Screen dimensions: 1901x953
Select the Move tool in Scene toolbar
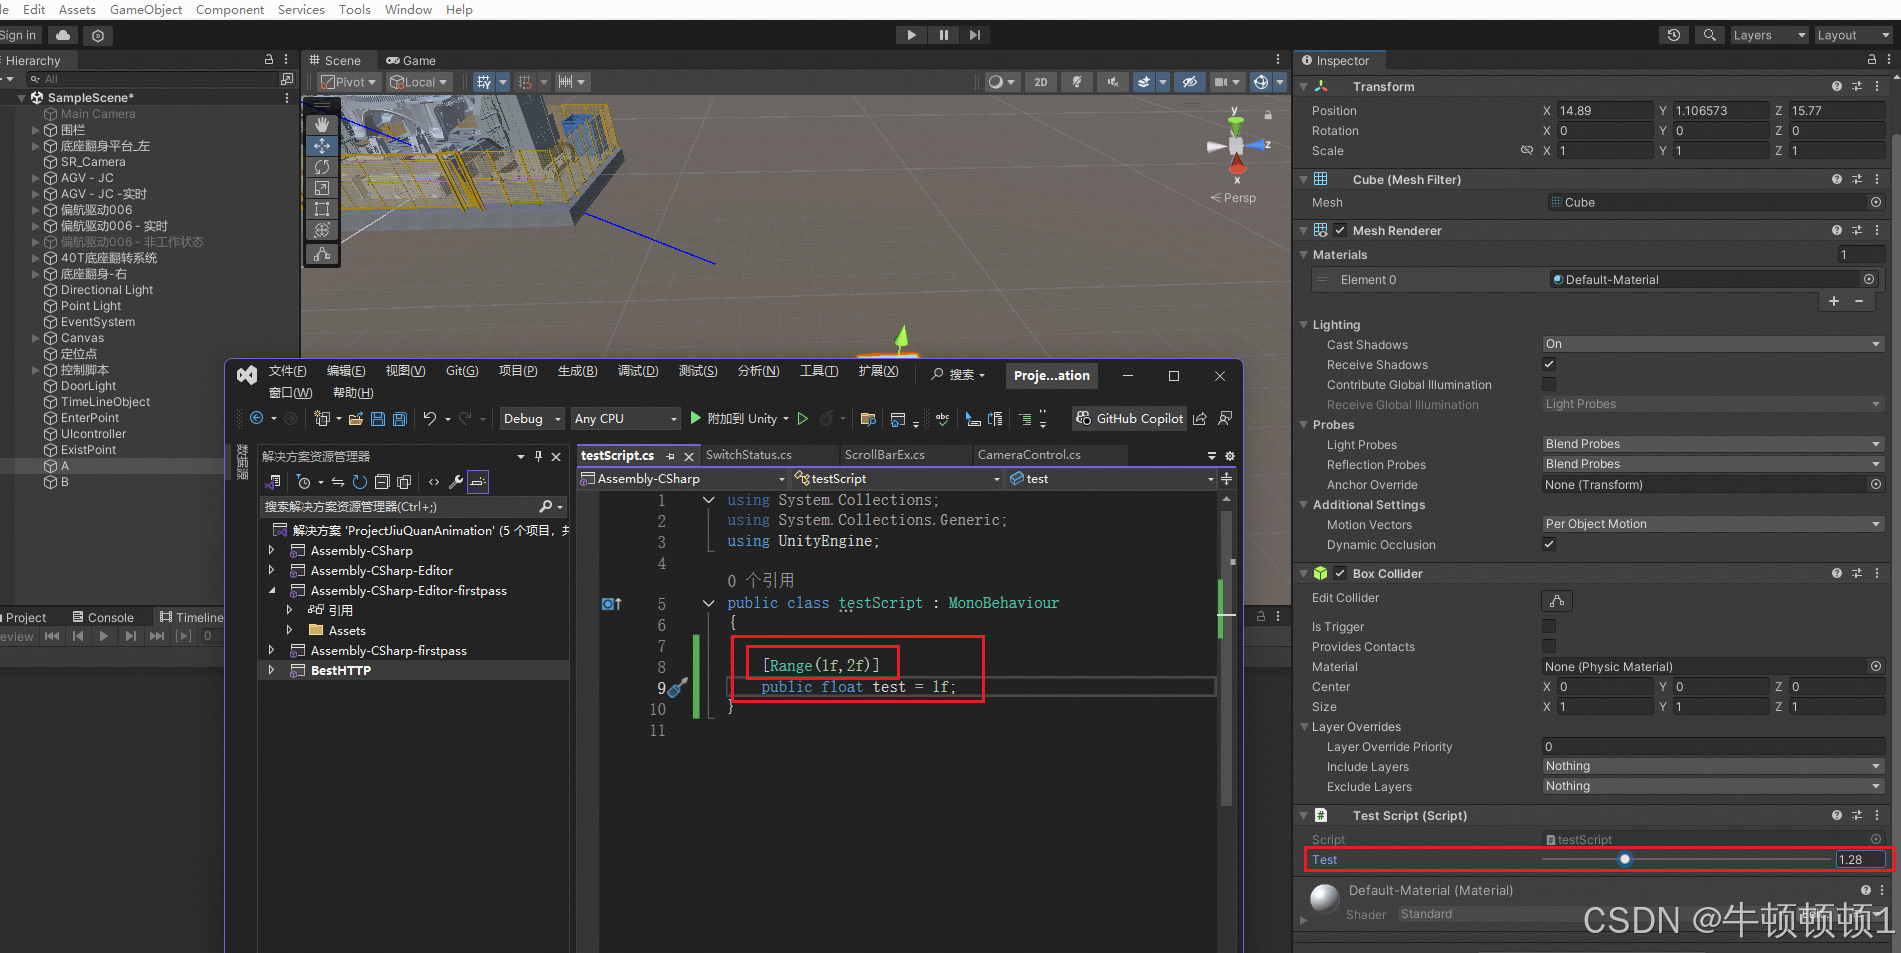(321, 146)
